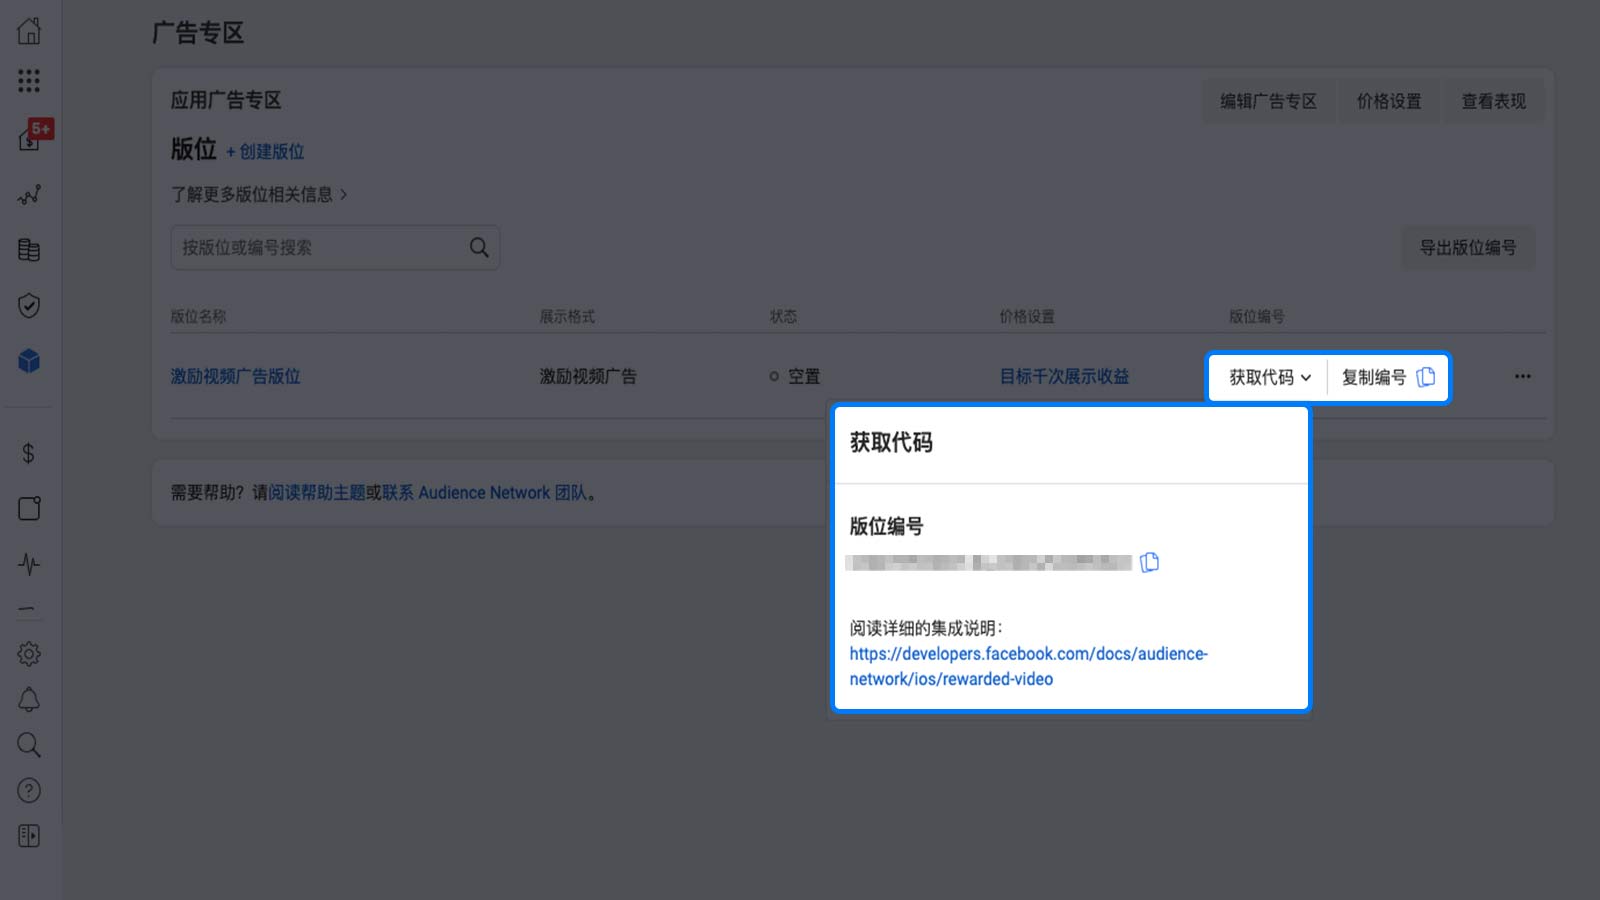
Task: Click the 导出版位编号 button
Action: [1468, 247]
